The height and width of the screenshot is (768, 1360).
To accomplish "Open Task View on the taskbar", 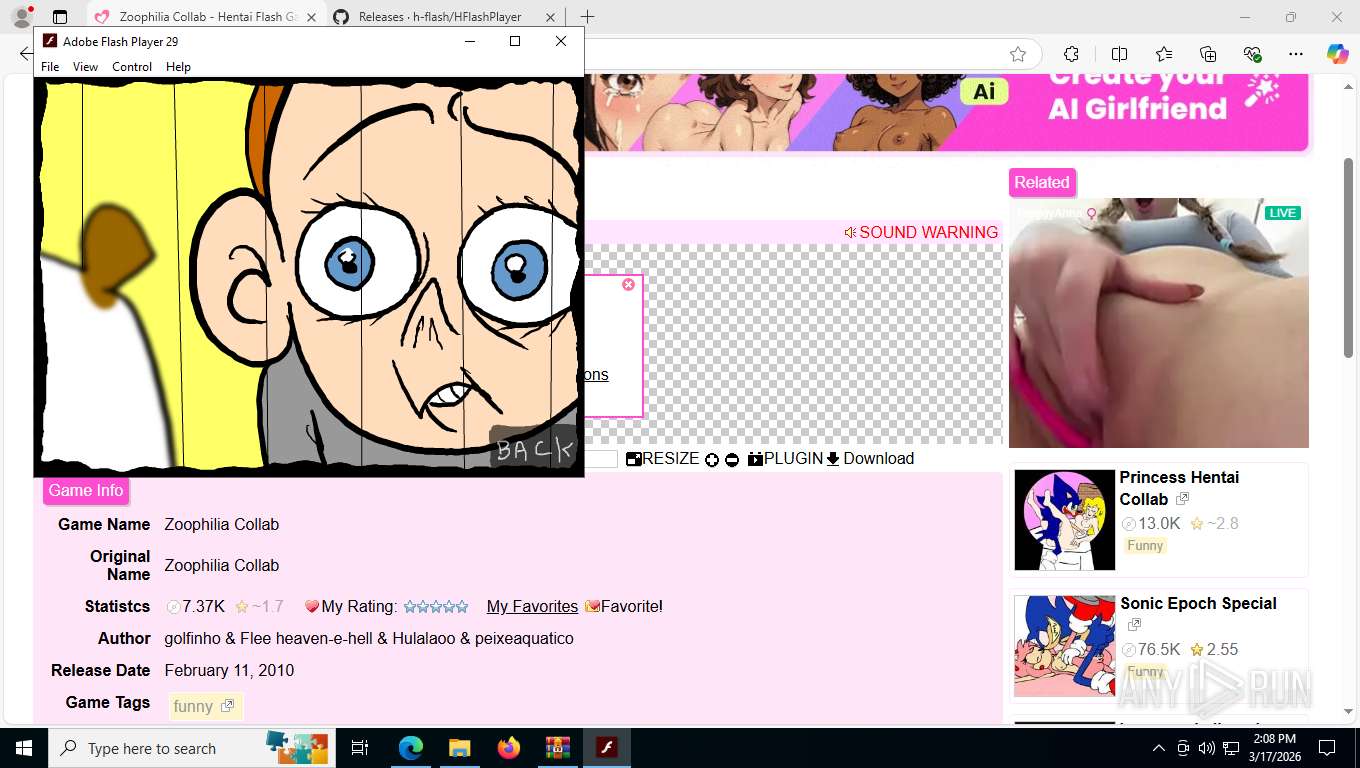I will click(x=360, y=748).
